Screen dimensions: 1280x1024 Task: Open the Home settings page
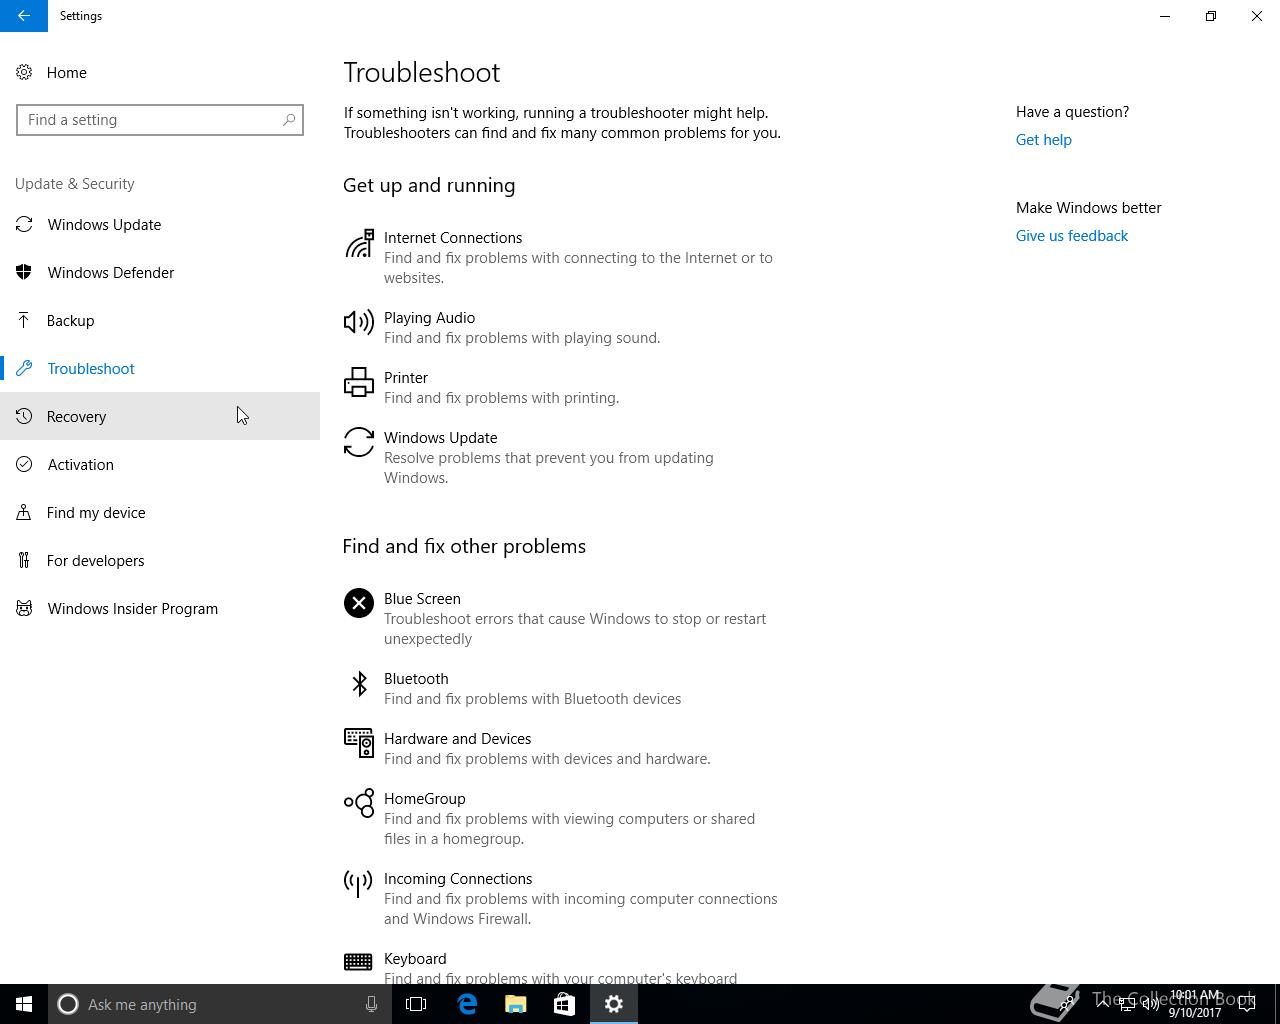160,73
